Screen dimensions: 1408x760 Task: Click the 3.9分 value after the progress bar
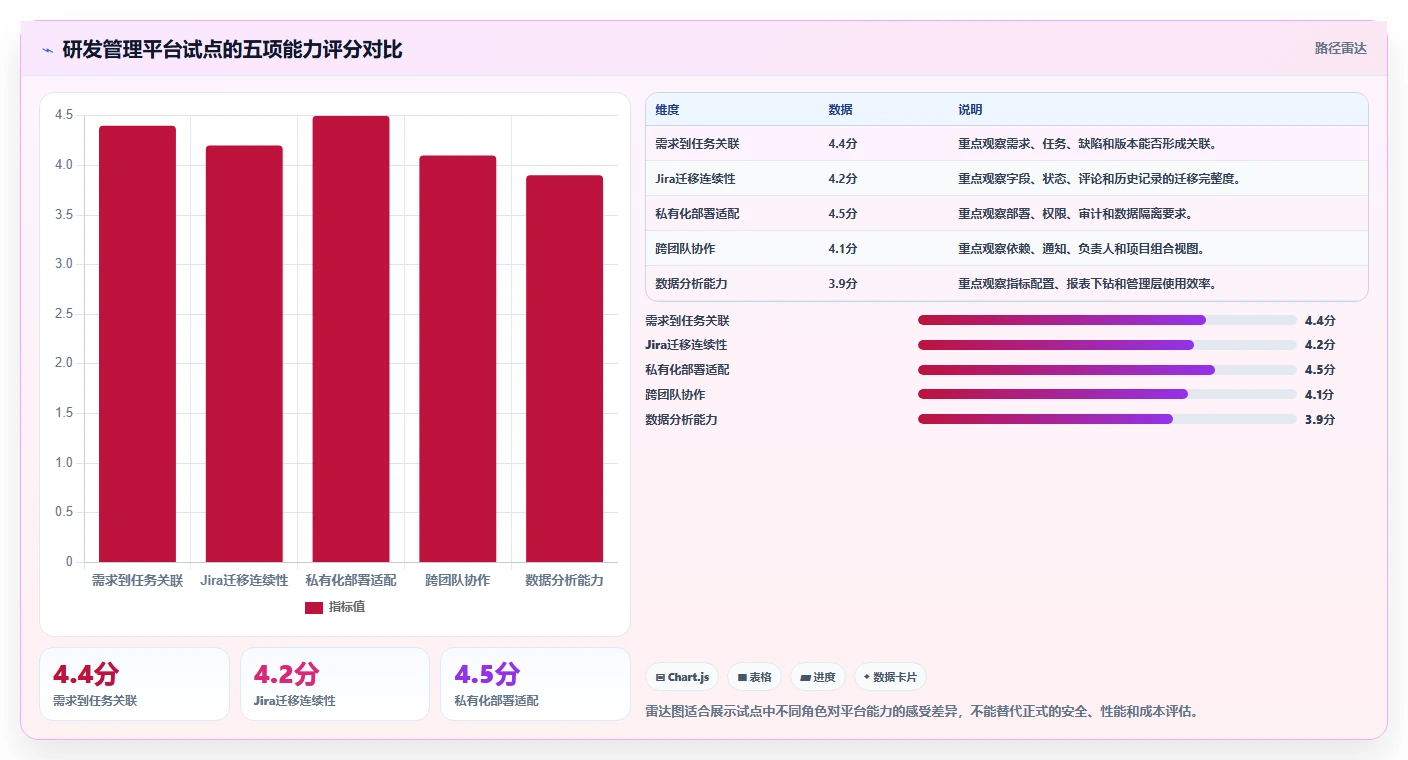click(1320, 420)
